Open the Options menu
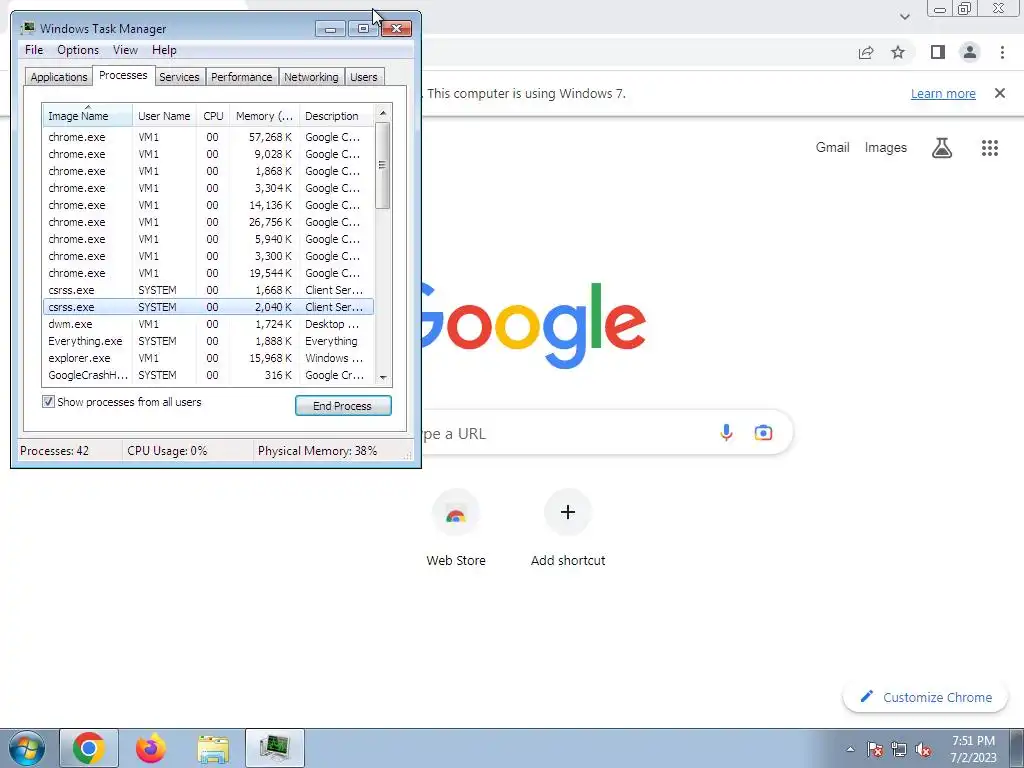Viewport: 1024px width, 768px height. pyautogui.click(x=78, y=50)
